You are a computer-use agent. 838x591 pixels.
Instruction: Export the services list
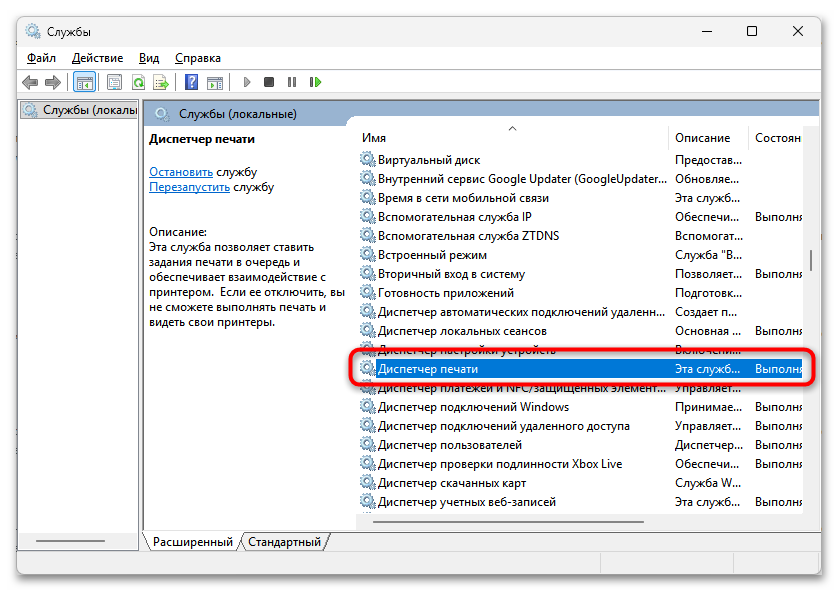[x=161, y=81]
